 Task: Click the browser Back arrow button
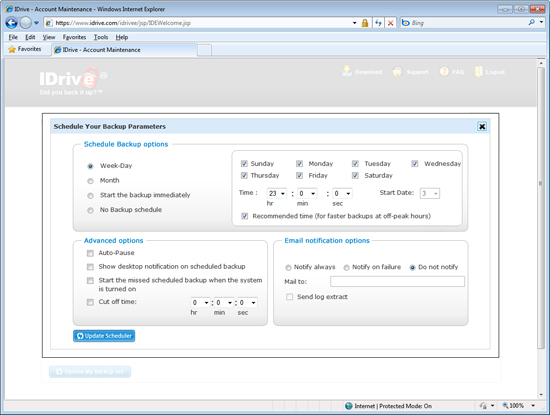11,23
